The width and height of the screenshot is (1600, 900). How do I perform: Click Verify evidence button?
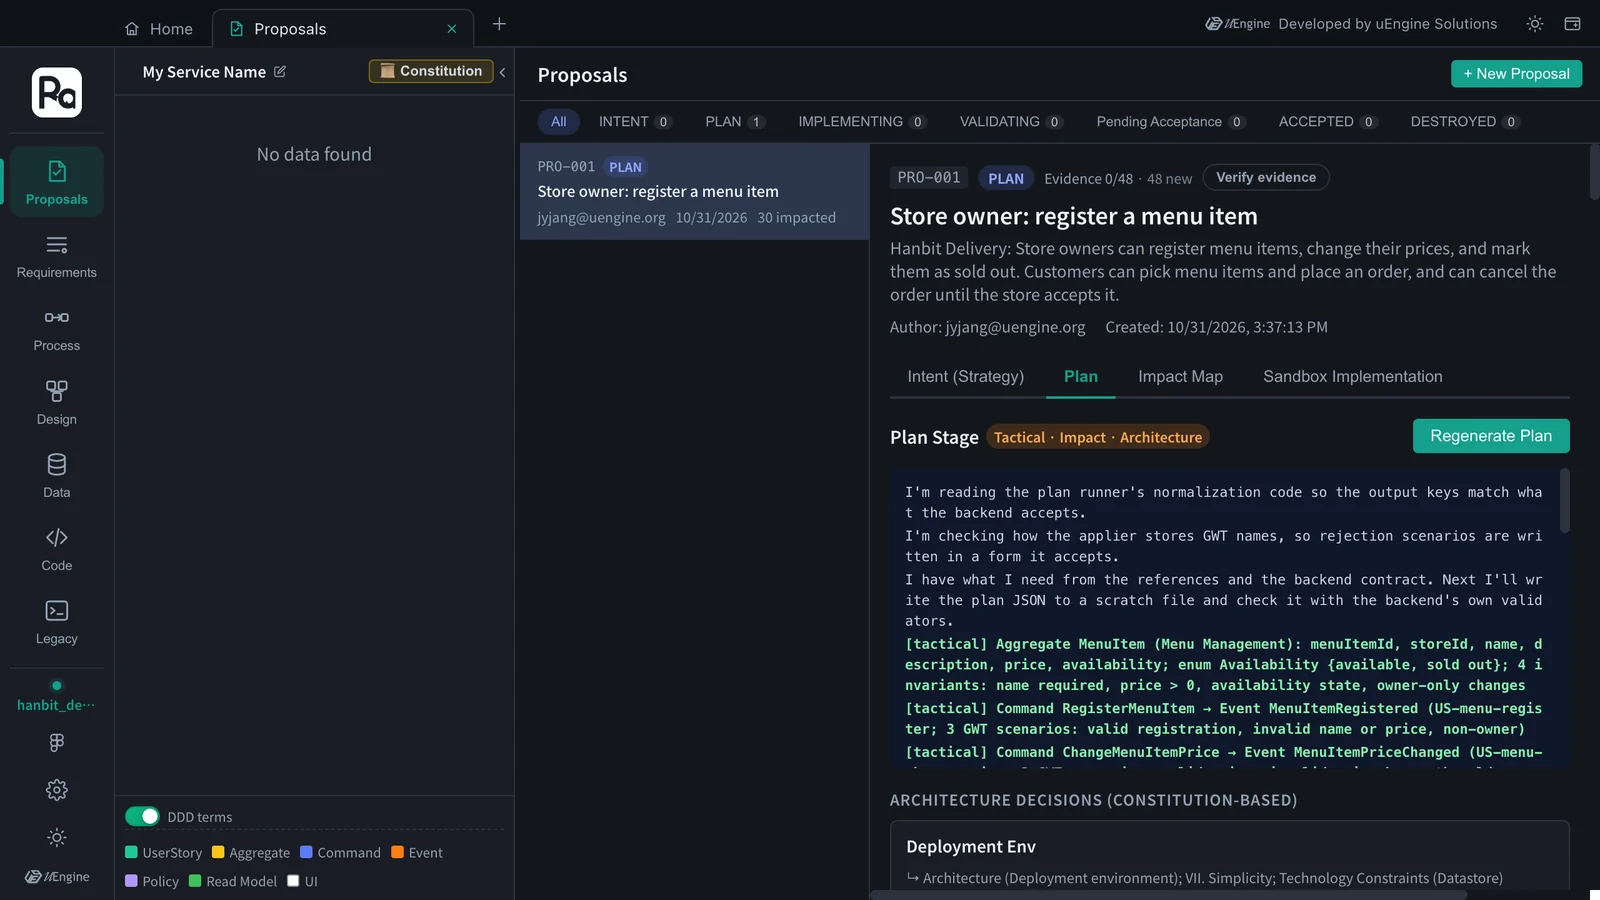click(x=1266, y=178)
